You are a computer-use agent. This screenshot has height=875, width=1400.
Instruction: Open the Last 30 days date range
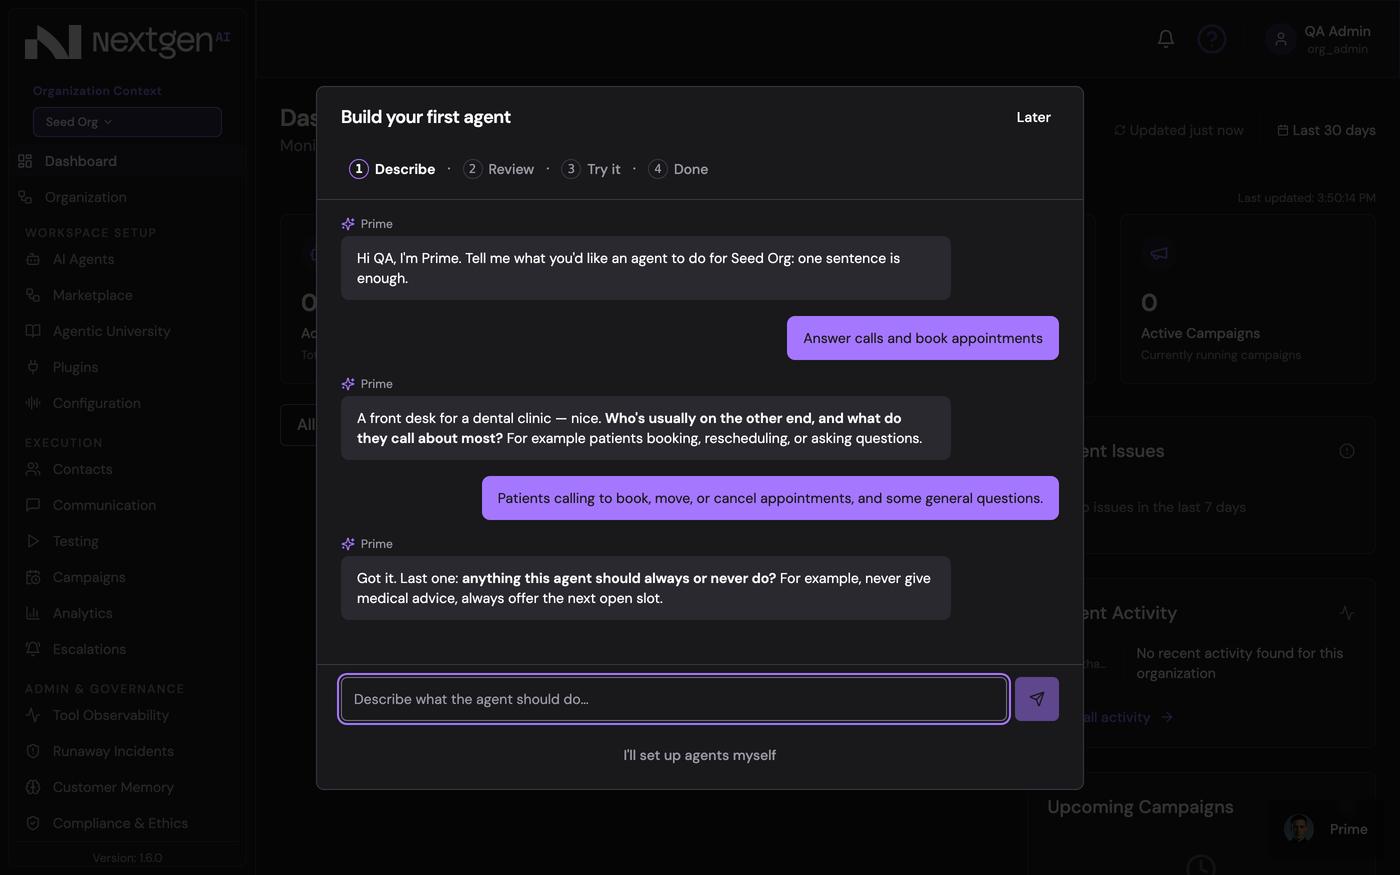[x=1326, y=130]
